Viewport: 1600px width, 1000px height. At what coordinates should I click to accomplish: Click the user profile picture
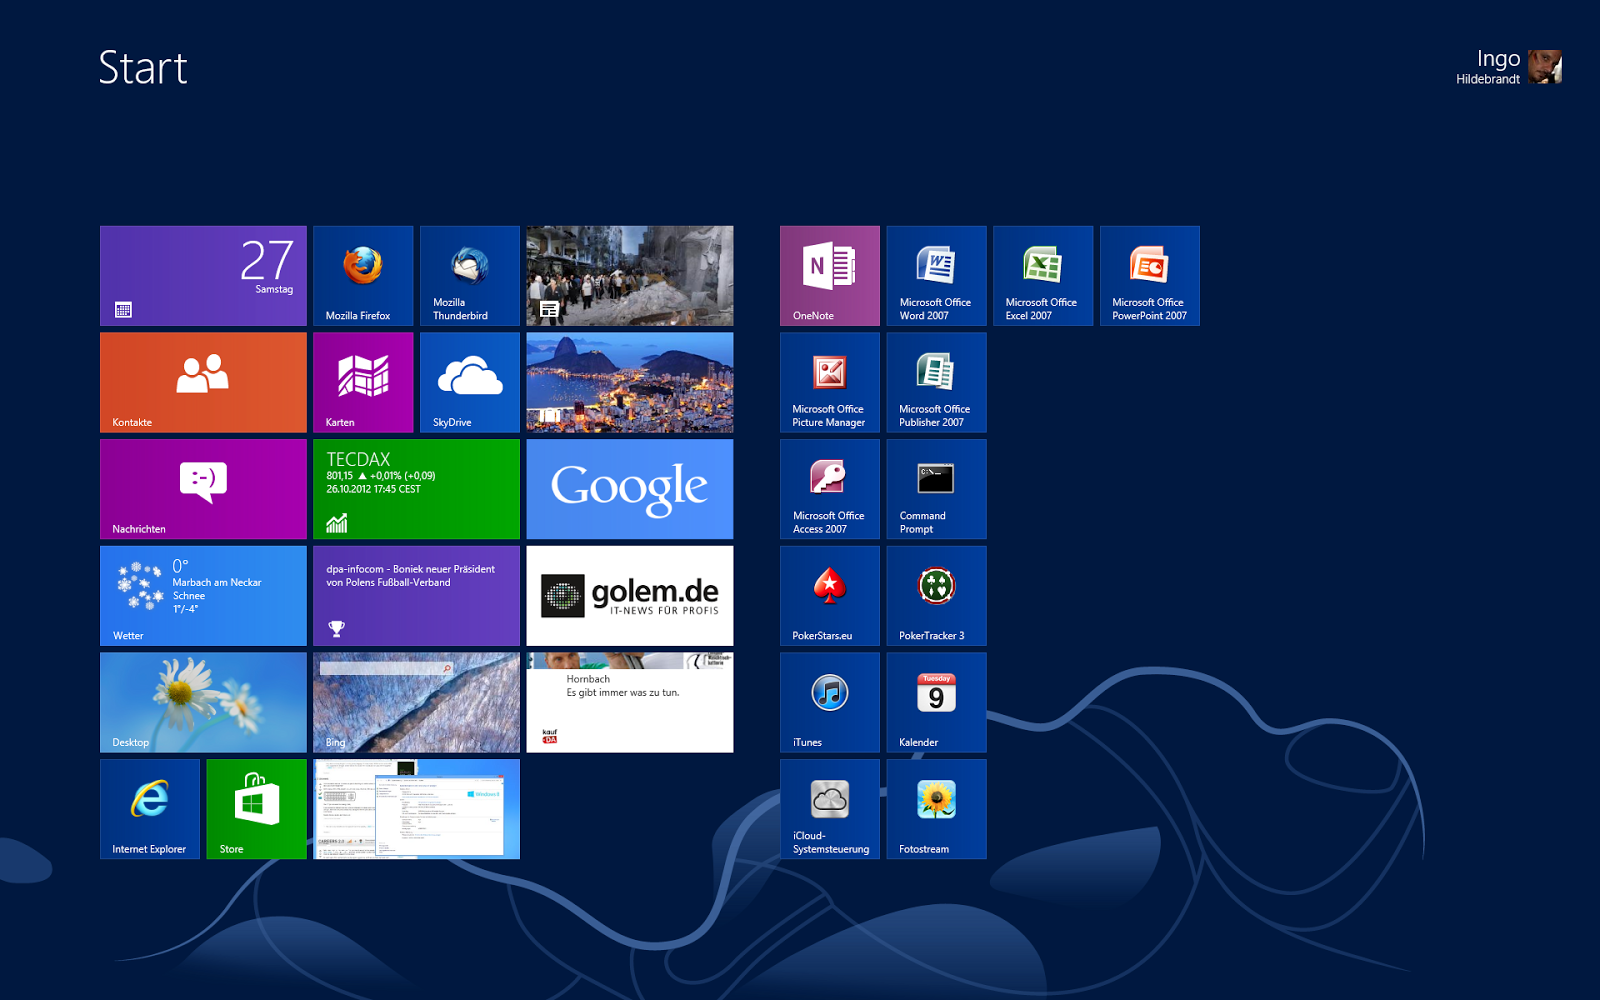pyautogui.click(x=1545, y=67)
